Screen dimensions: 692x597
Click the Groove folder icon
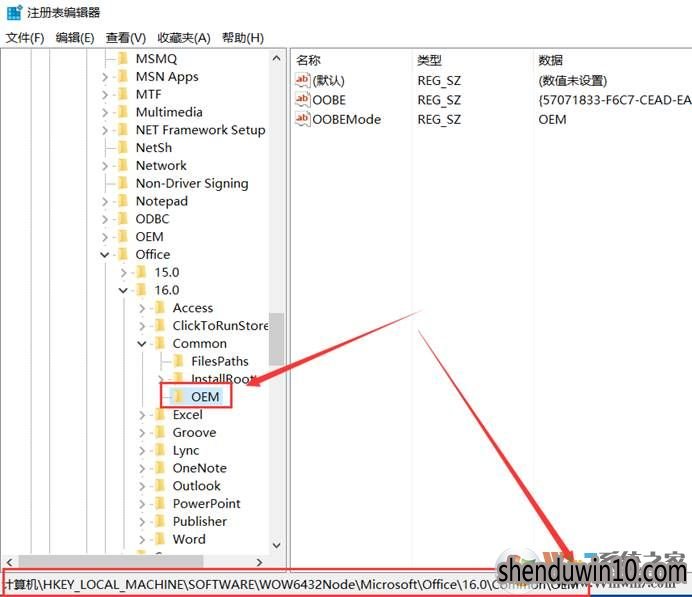[160, 432]
